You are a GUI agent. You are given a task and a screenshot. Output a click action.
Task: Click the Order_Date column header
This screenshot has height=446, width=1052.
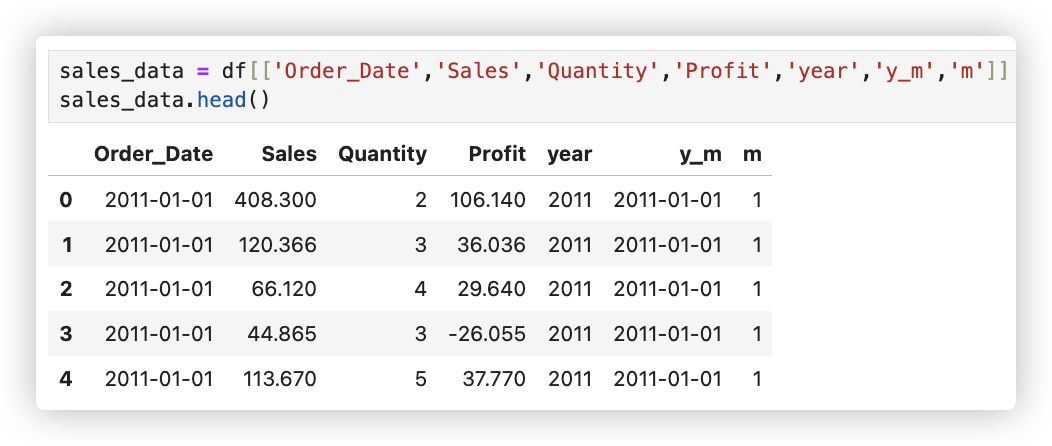[x=153, y=154]
